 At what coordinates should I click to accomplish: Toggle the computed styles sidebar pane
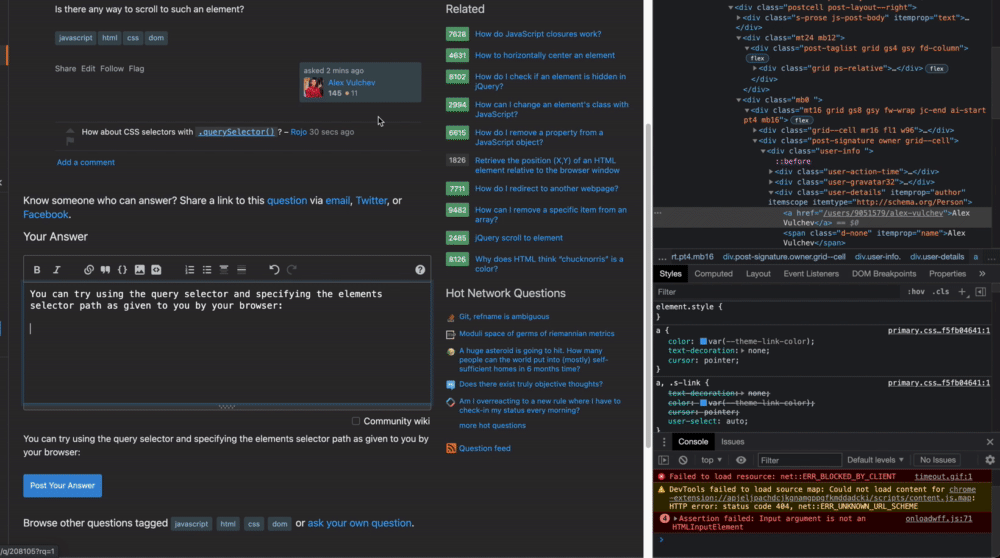pyautogui.click(x=981, y=292)
